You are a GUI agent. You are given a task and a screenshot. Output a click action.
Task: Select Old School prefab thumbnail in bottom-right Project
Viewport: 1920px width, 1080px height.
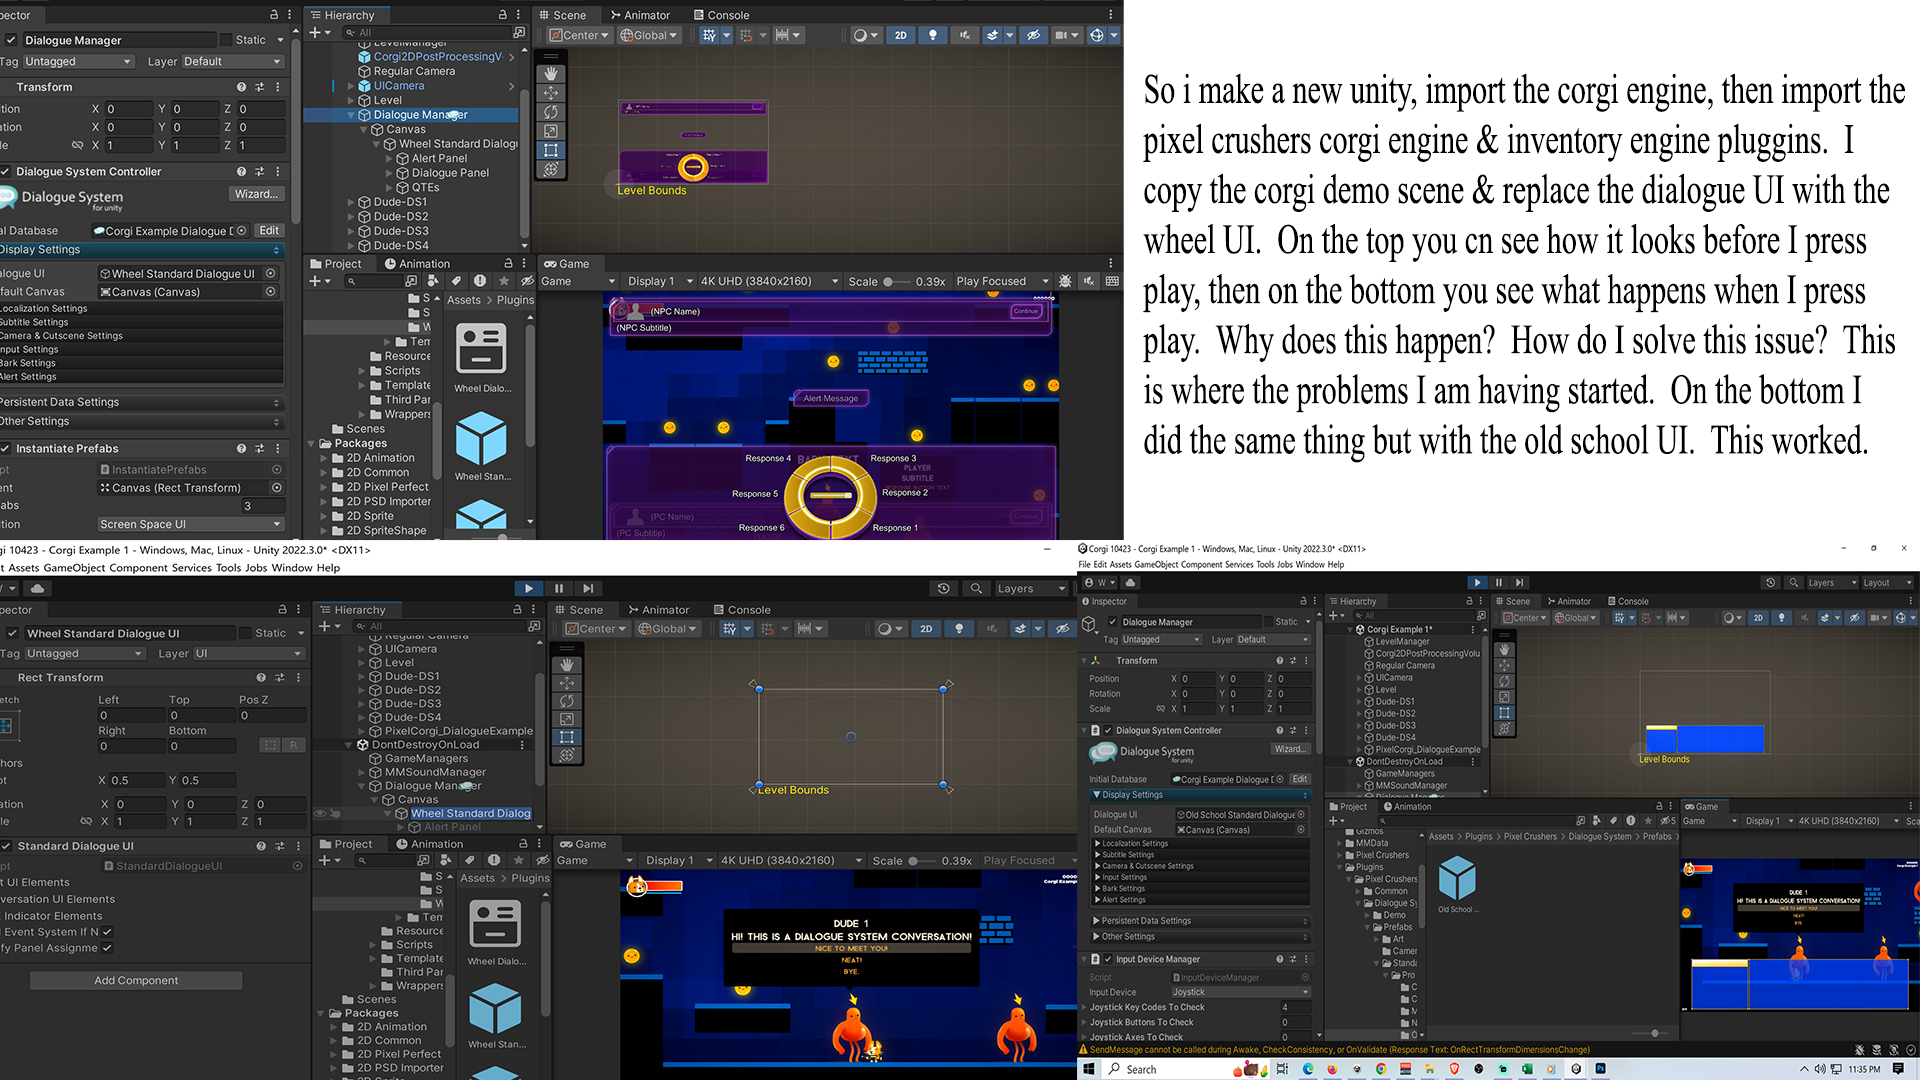point(1457,884)
